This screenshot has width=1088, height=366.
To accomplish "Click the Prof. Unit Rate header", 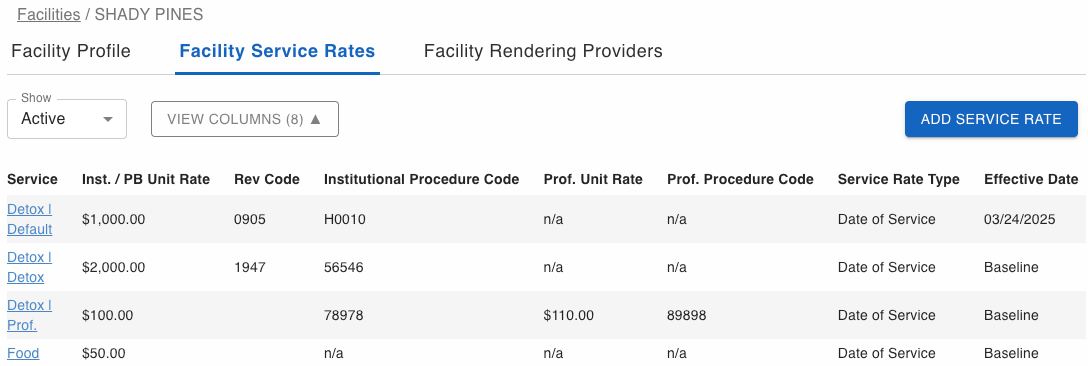I will 593,179.
